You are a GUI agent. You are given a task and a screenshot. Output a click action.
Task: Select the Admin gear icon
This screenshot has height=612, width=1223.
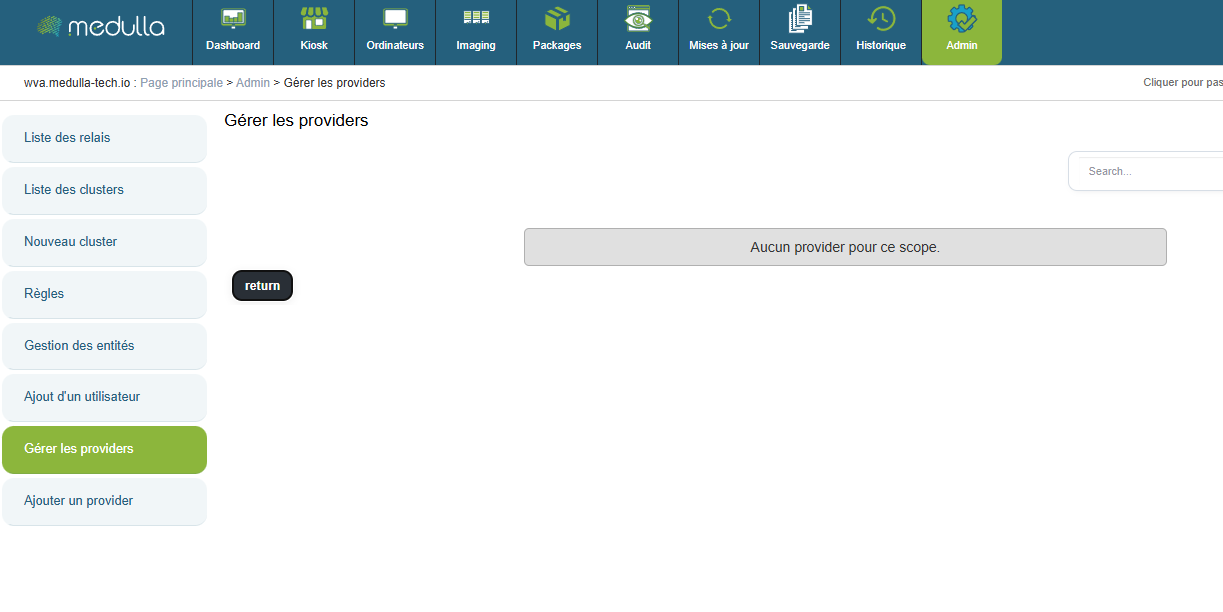[x=962, y=20]
